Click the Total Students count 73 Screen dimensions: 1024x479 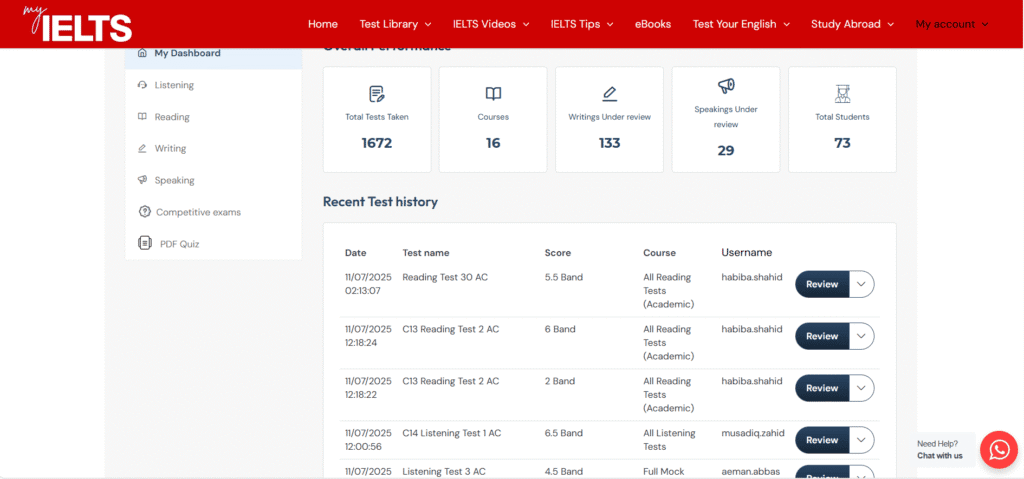point(842,143)
